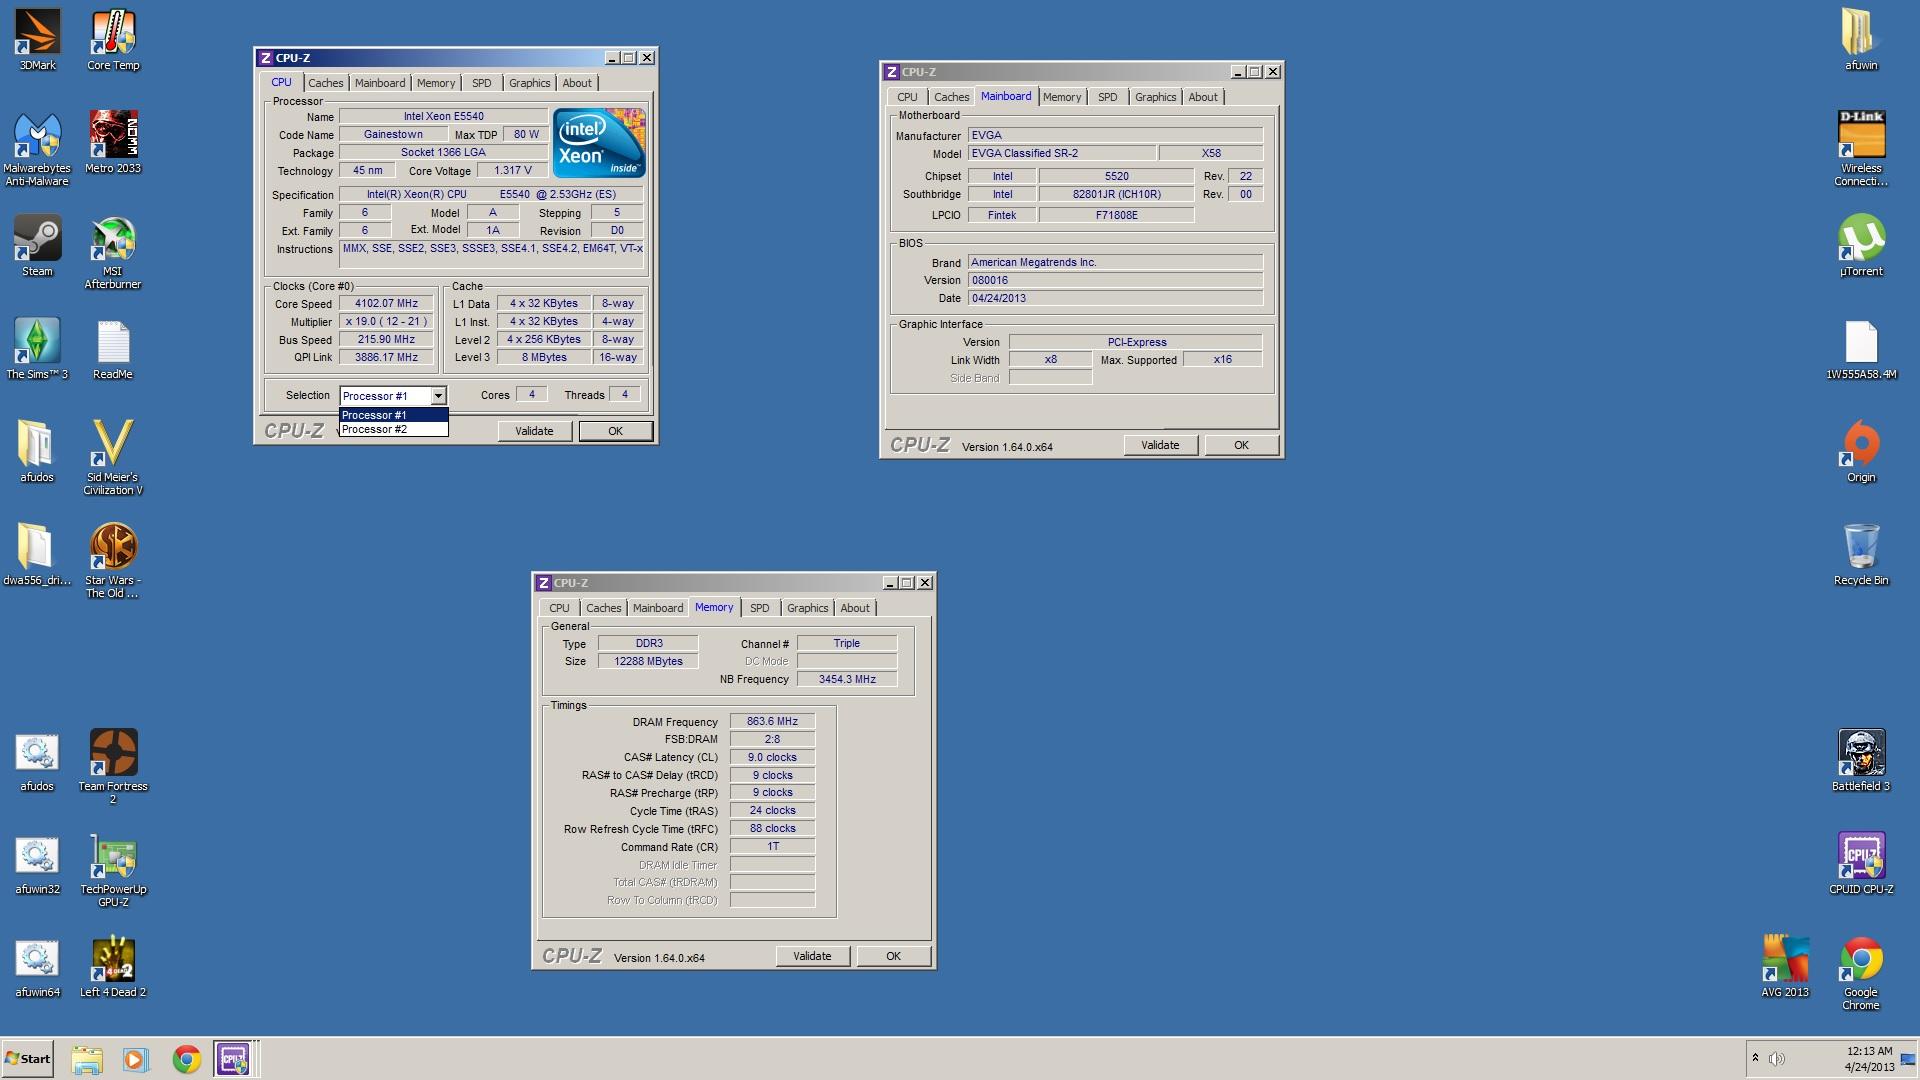Viewport: 1920px width, 1080px height.
Task: Click DRAM Frequency value 863.6 MHz
Action: pos(772,721)
